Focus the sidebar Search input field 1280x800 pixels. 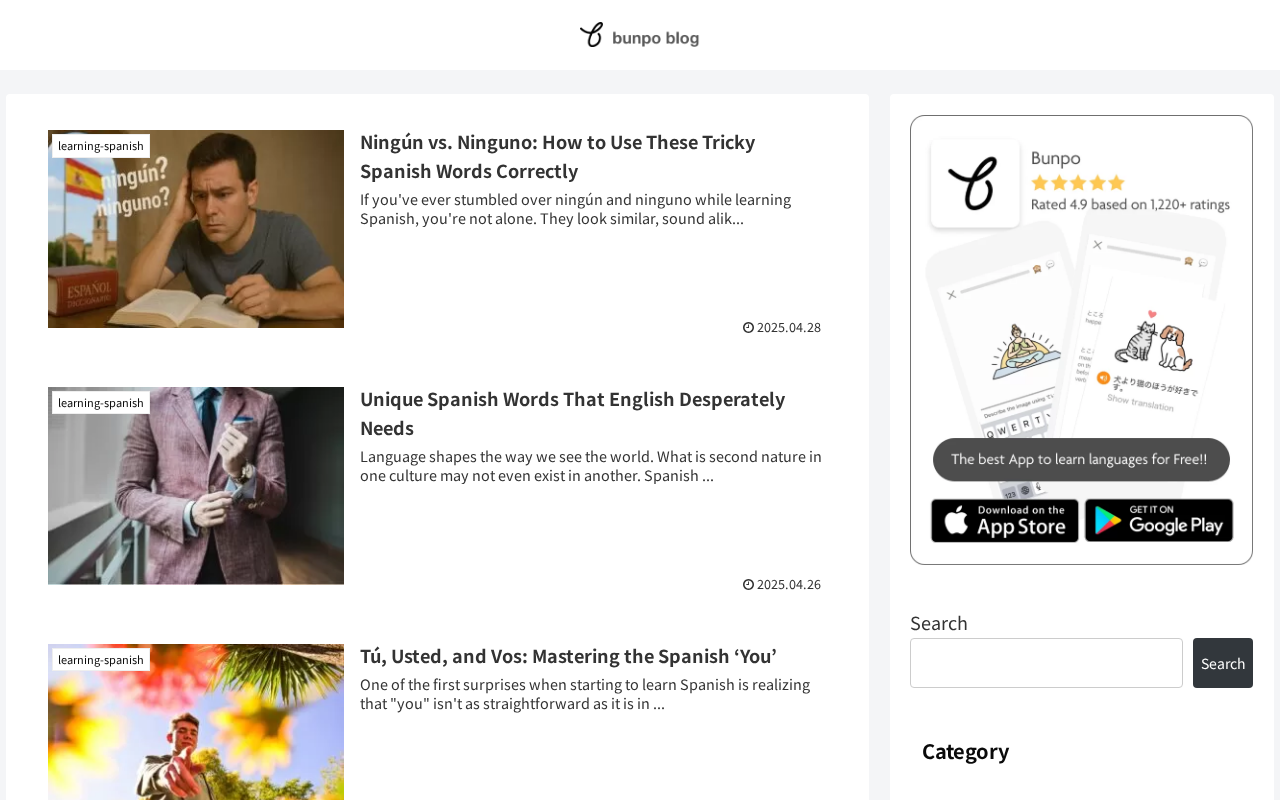tap(1046, 663)
